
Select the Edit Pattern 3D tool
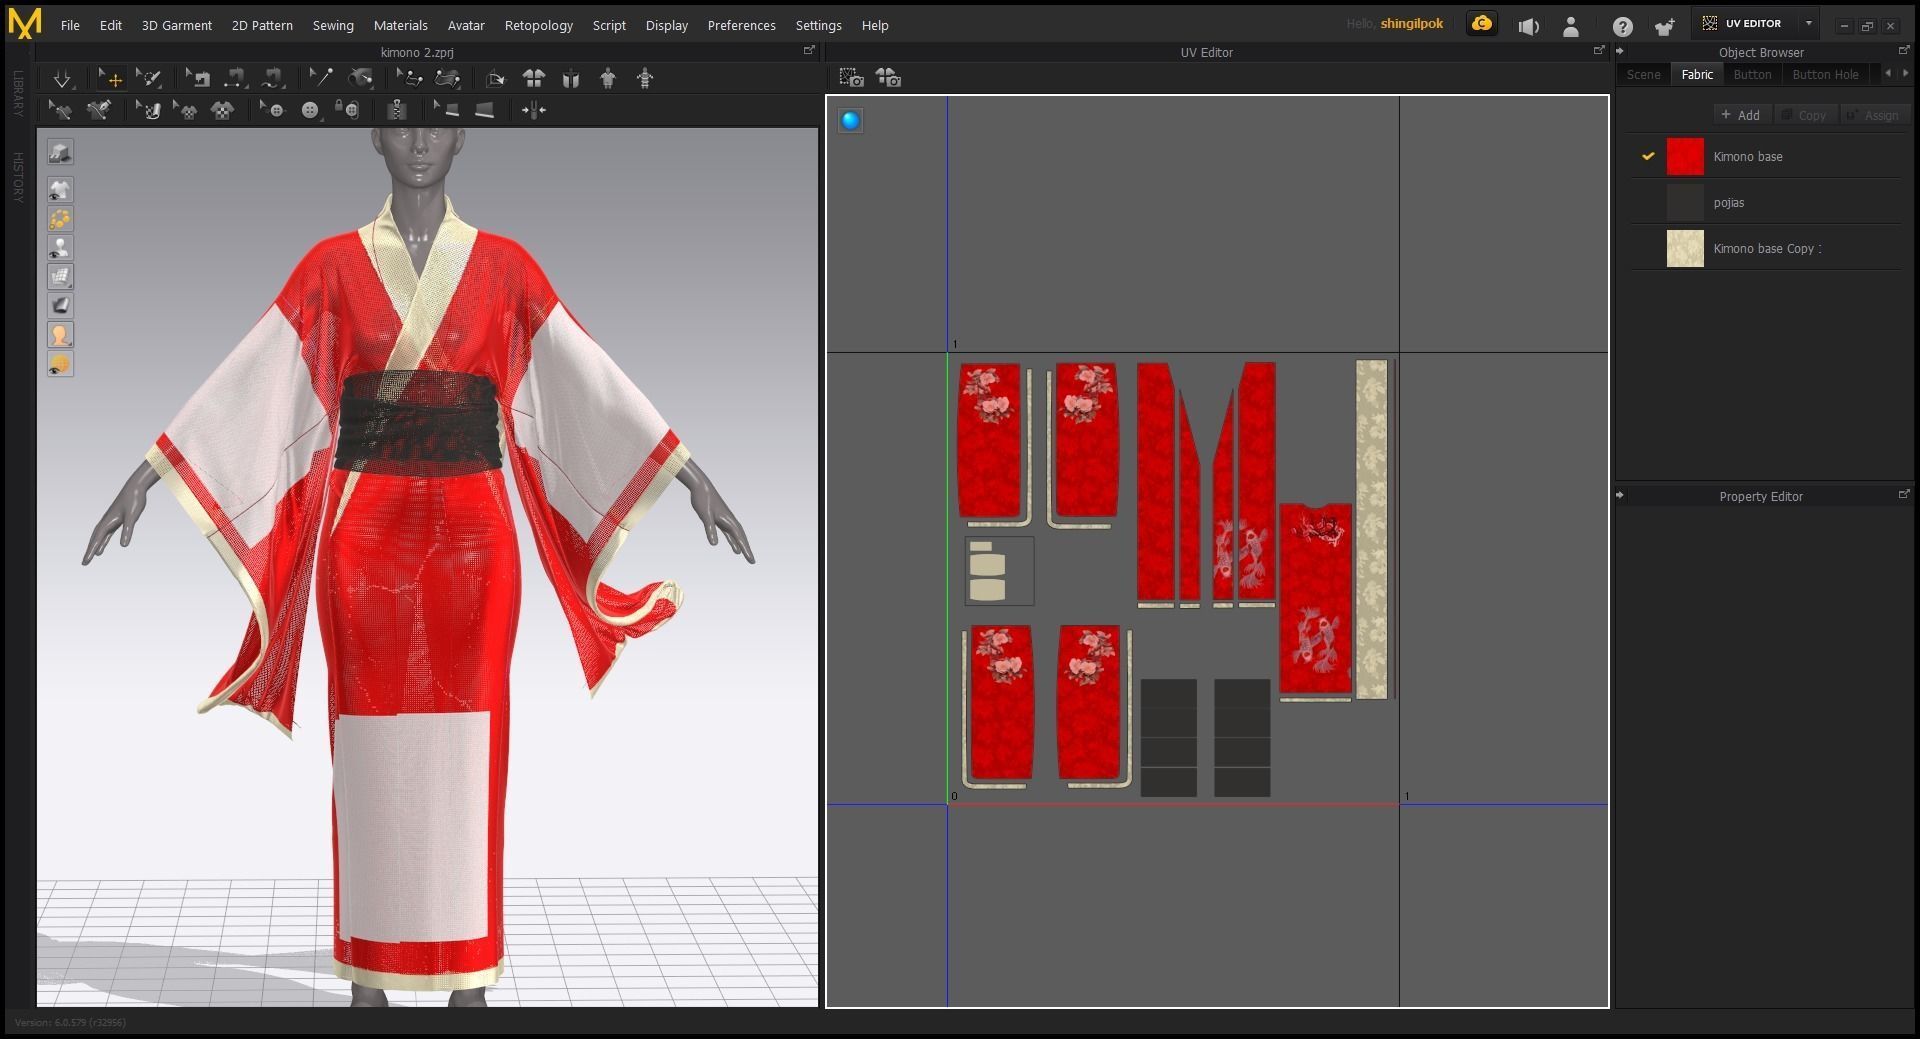[x=408, y=78]
